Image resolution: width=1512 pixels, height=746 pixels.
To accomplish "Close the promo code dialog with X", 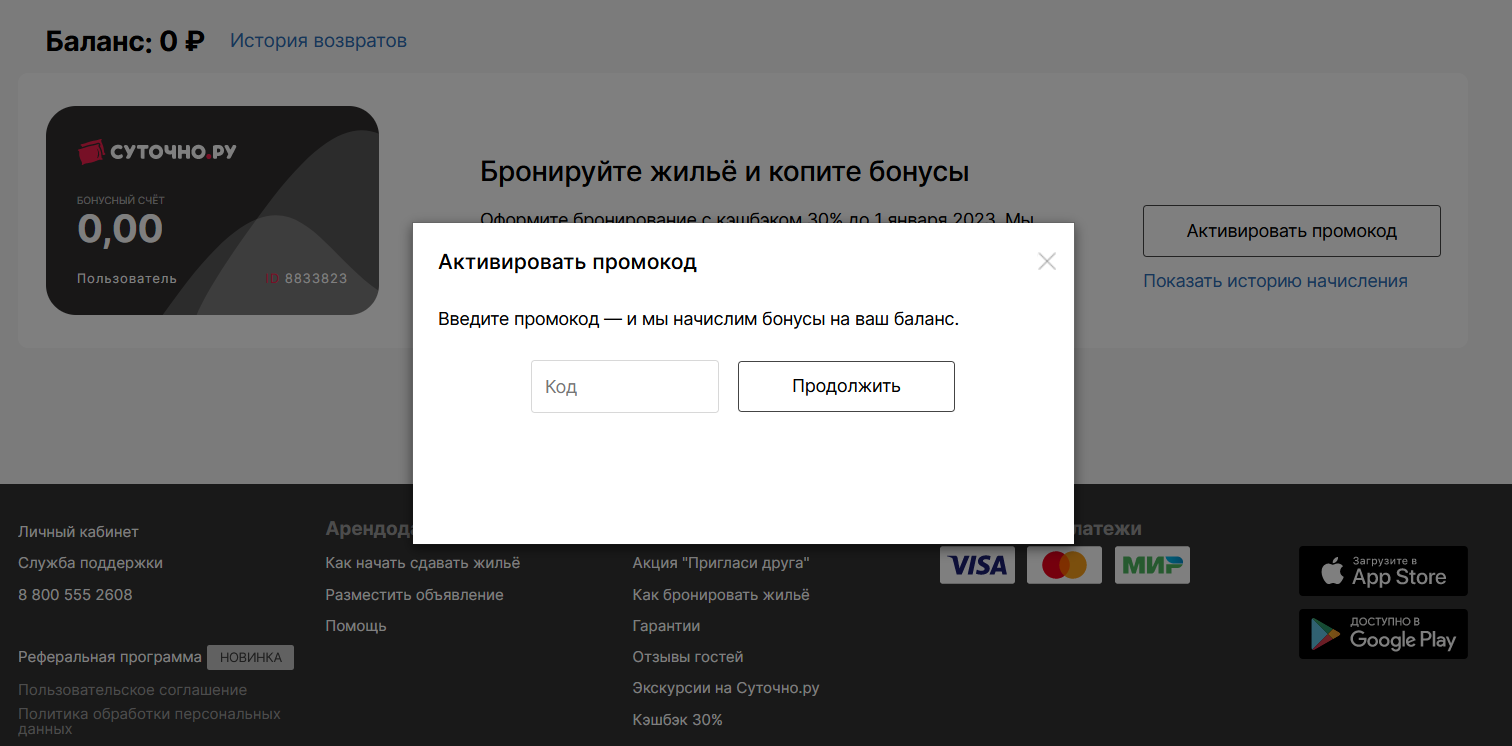I will tap(1047, 262).
